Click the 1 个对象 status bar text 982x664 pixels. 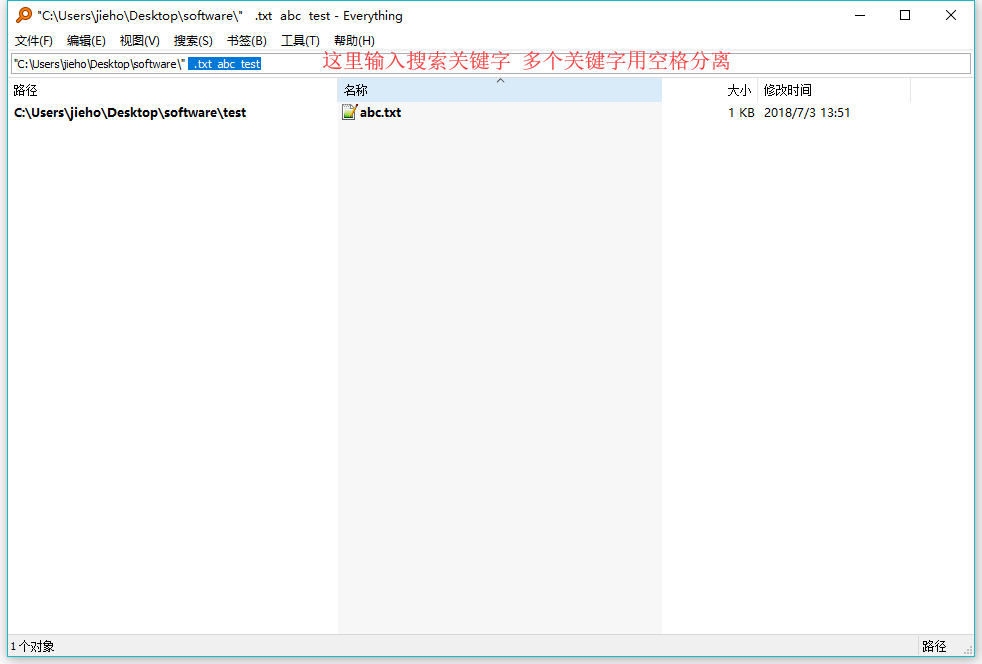[33, 646]
